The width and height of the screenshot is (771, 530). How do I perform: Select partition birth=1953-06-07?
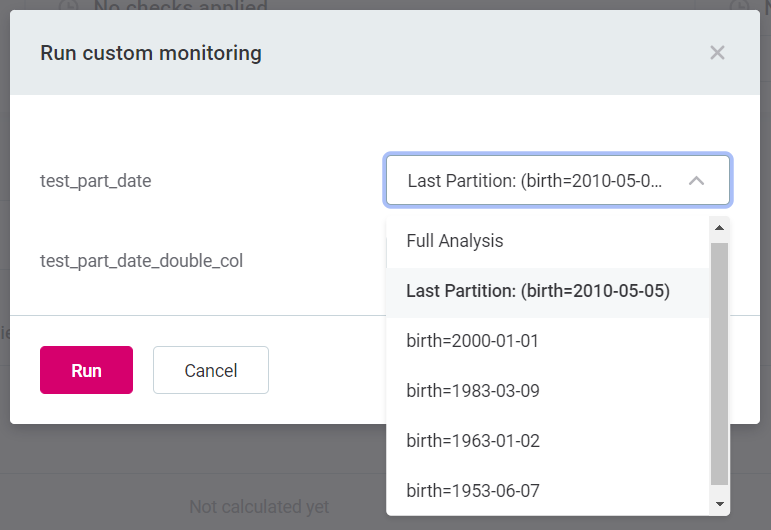pyautogui.click(x=472, y=491)
